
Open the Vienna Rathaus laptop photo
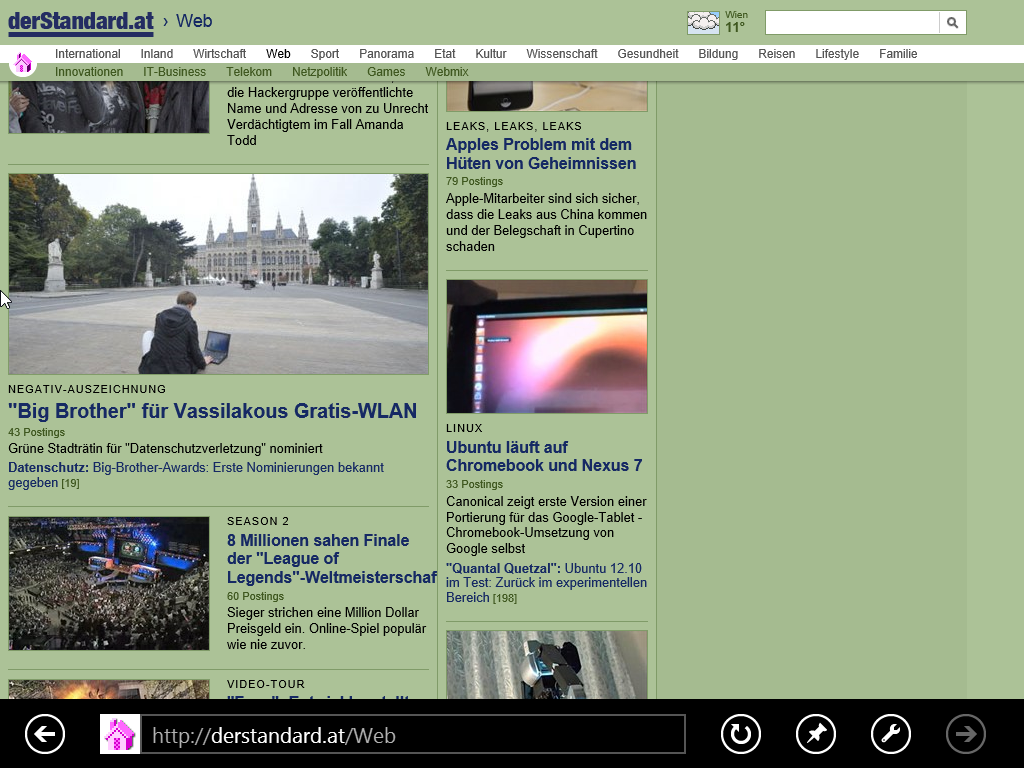coord(218,274)
